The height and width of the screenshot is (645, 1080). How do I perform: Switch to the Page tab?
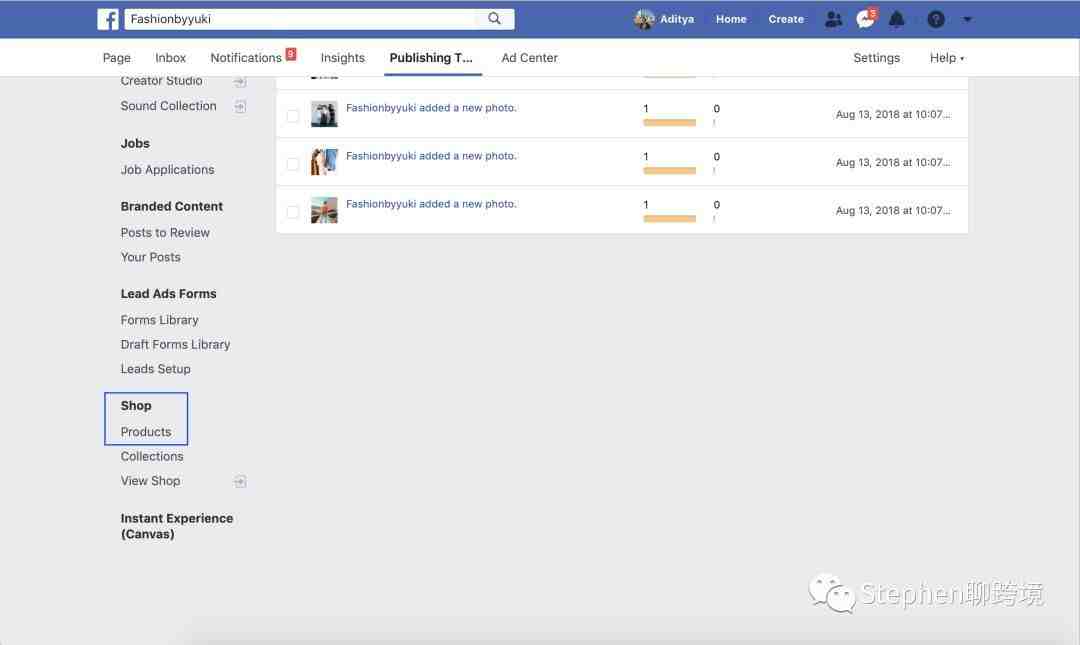pyautogui.click(x=116, y=58)
